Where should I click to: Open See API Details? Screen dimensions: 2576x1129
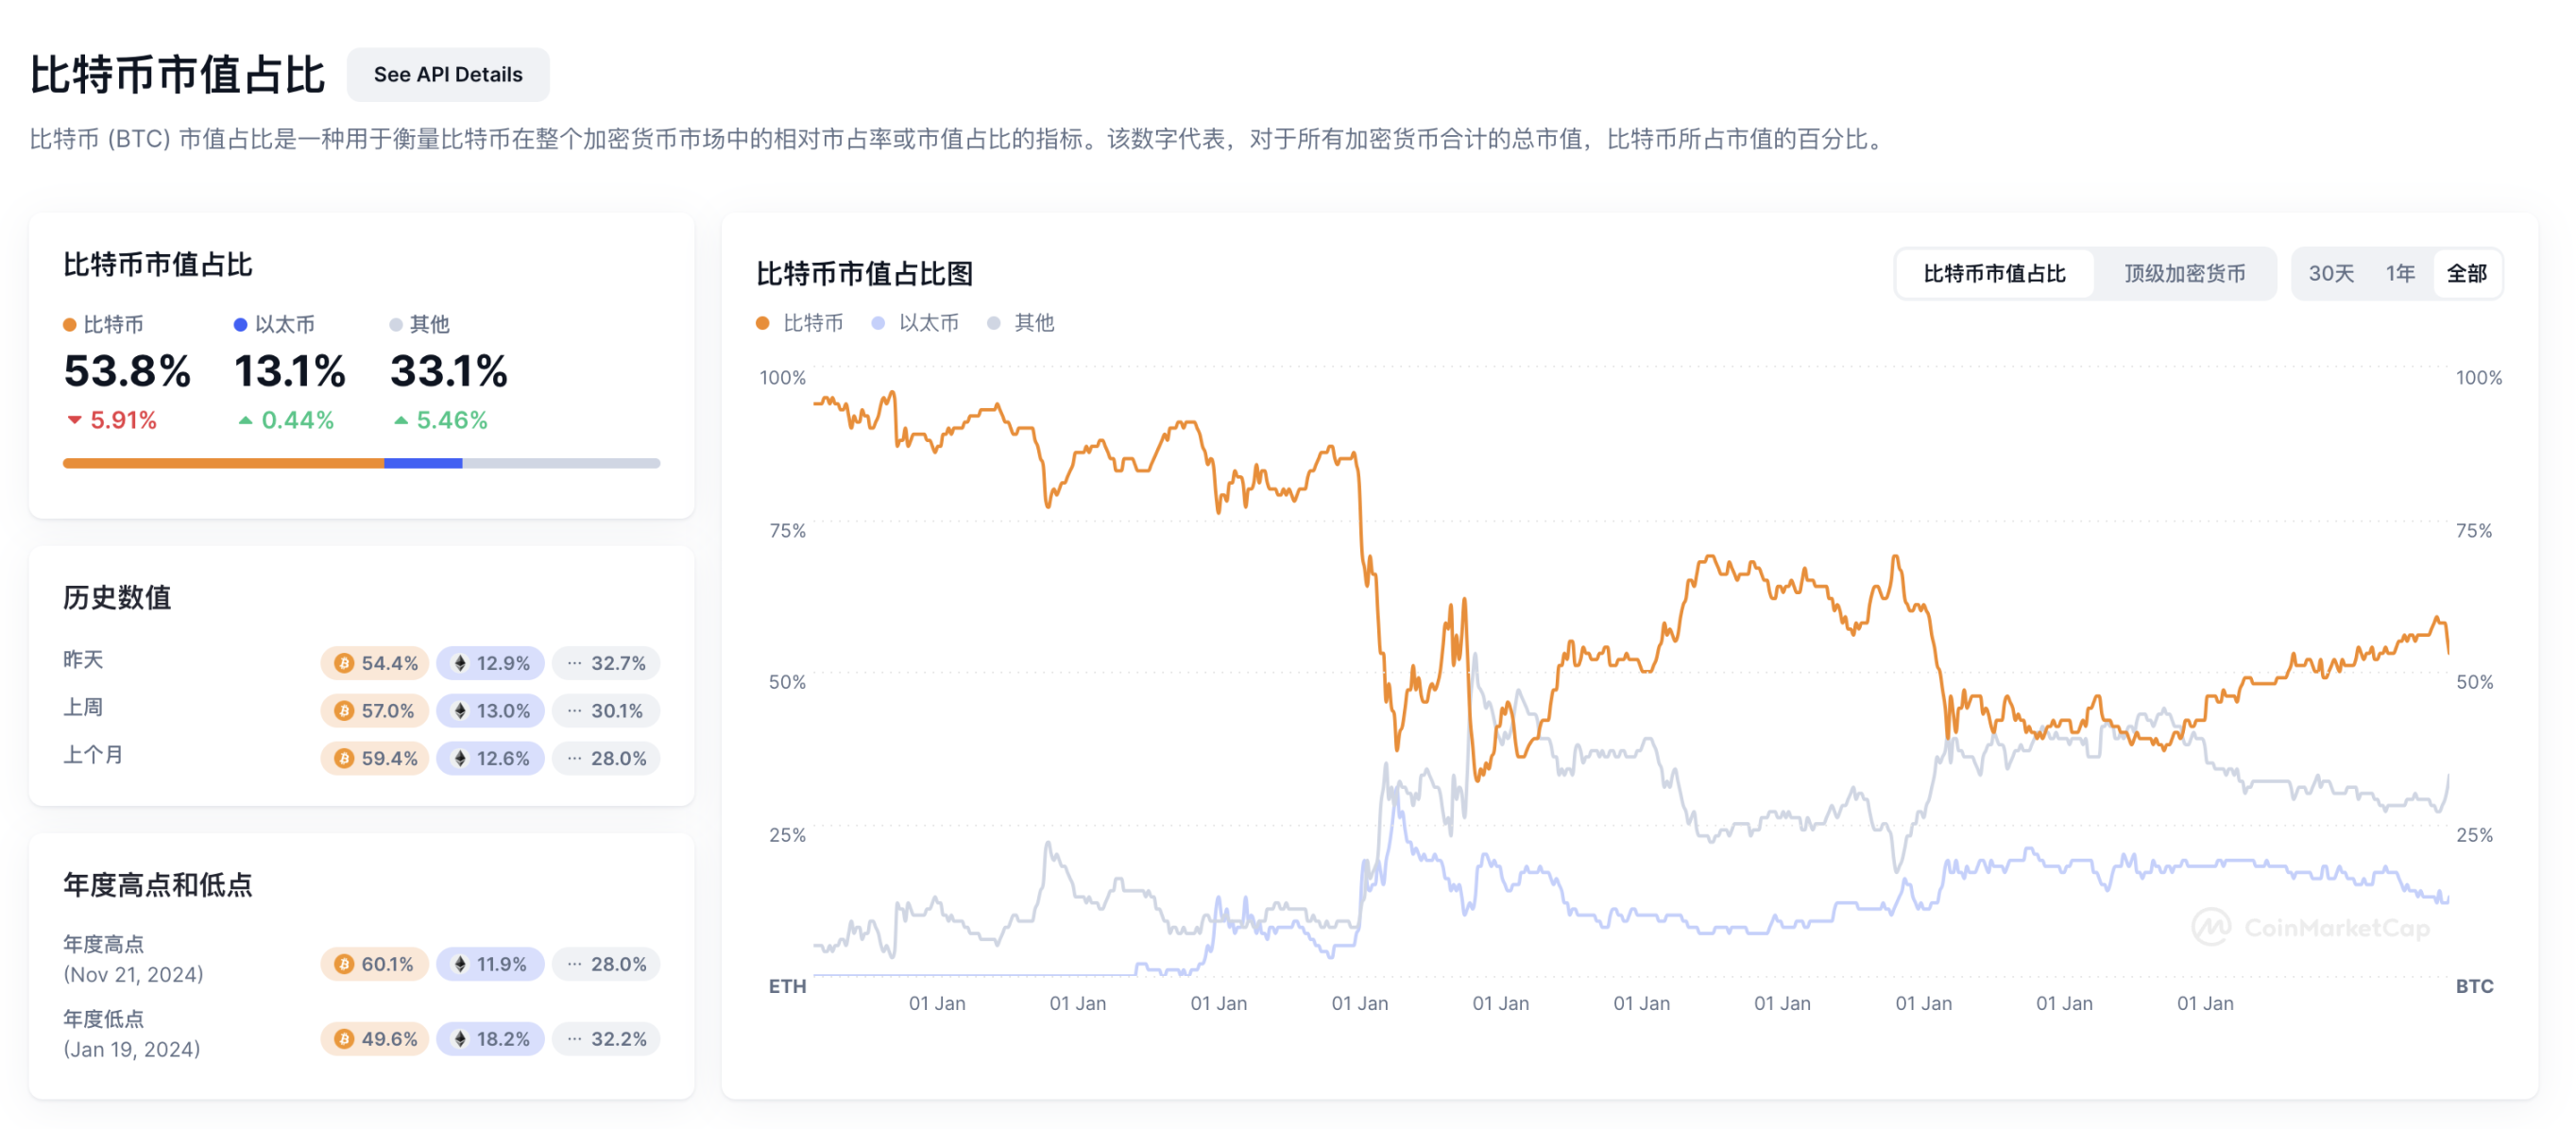pos(447,74)
